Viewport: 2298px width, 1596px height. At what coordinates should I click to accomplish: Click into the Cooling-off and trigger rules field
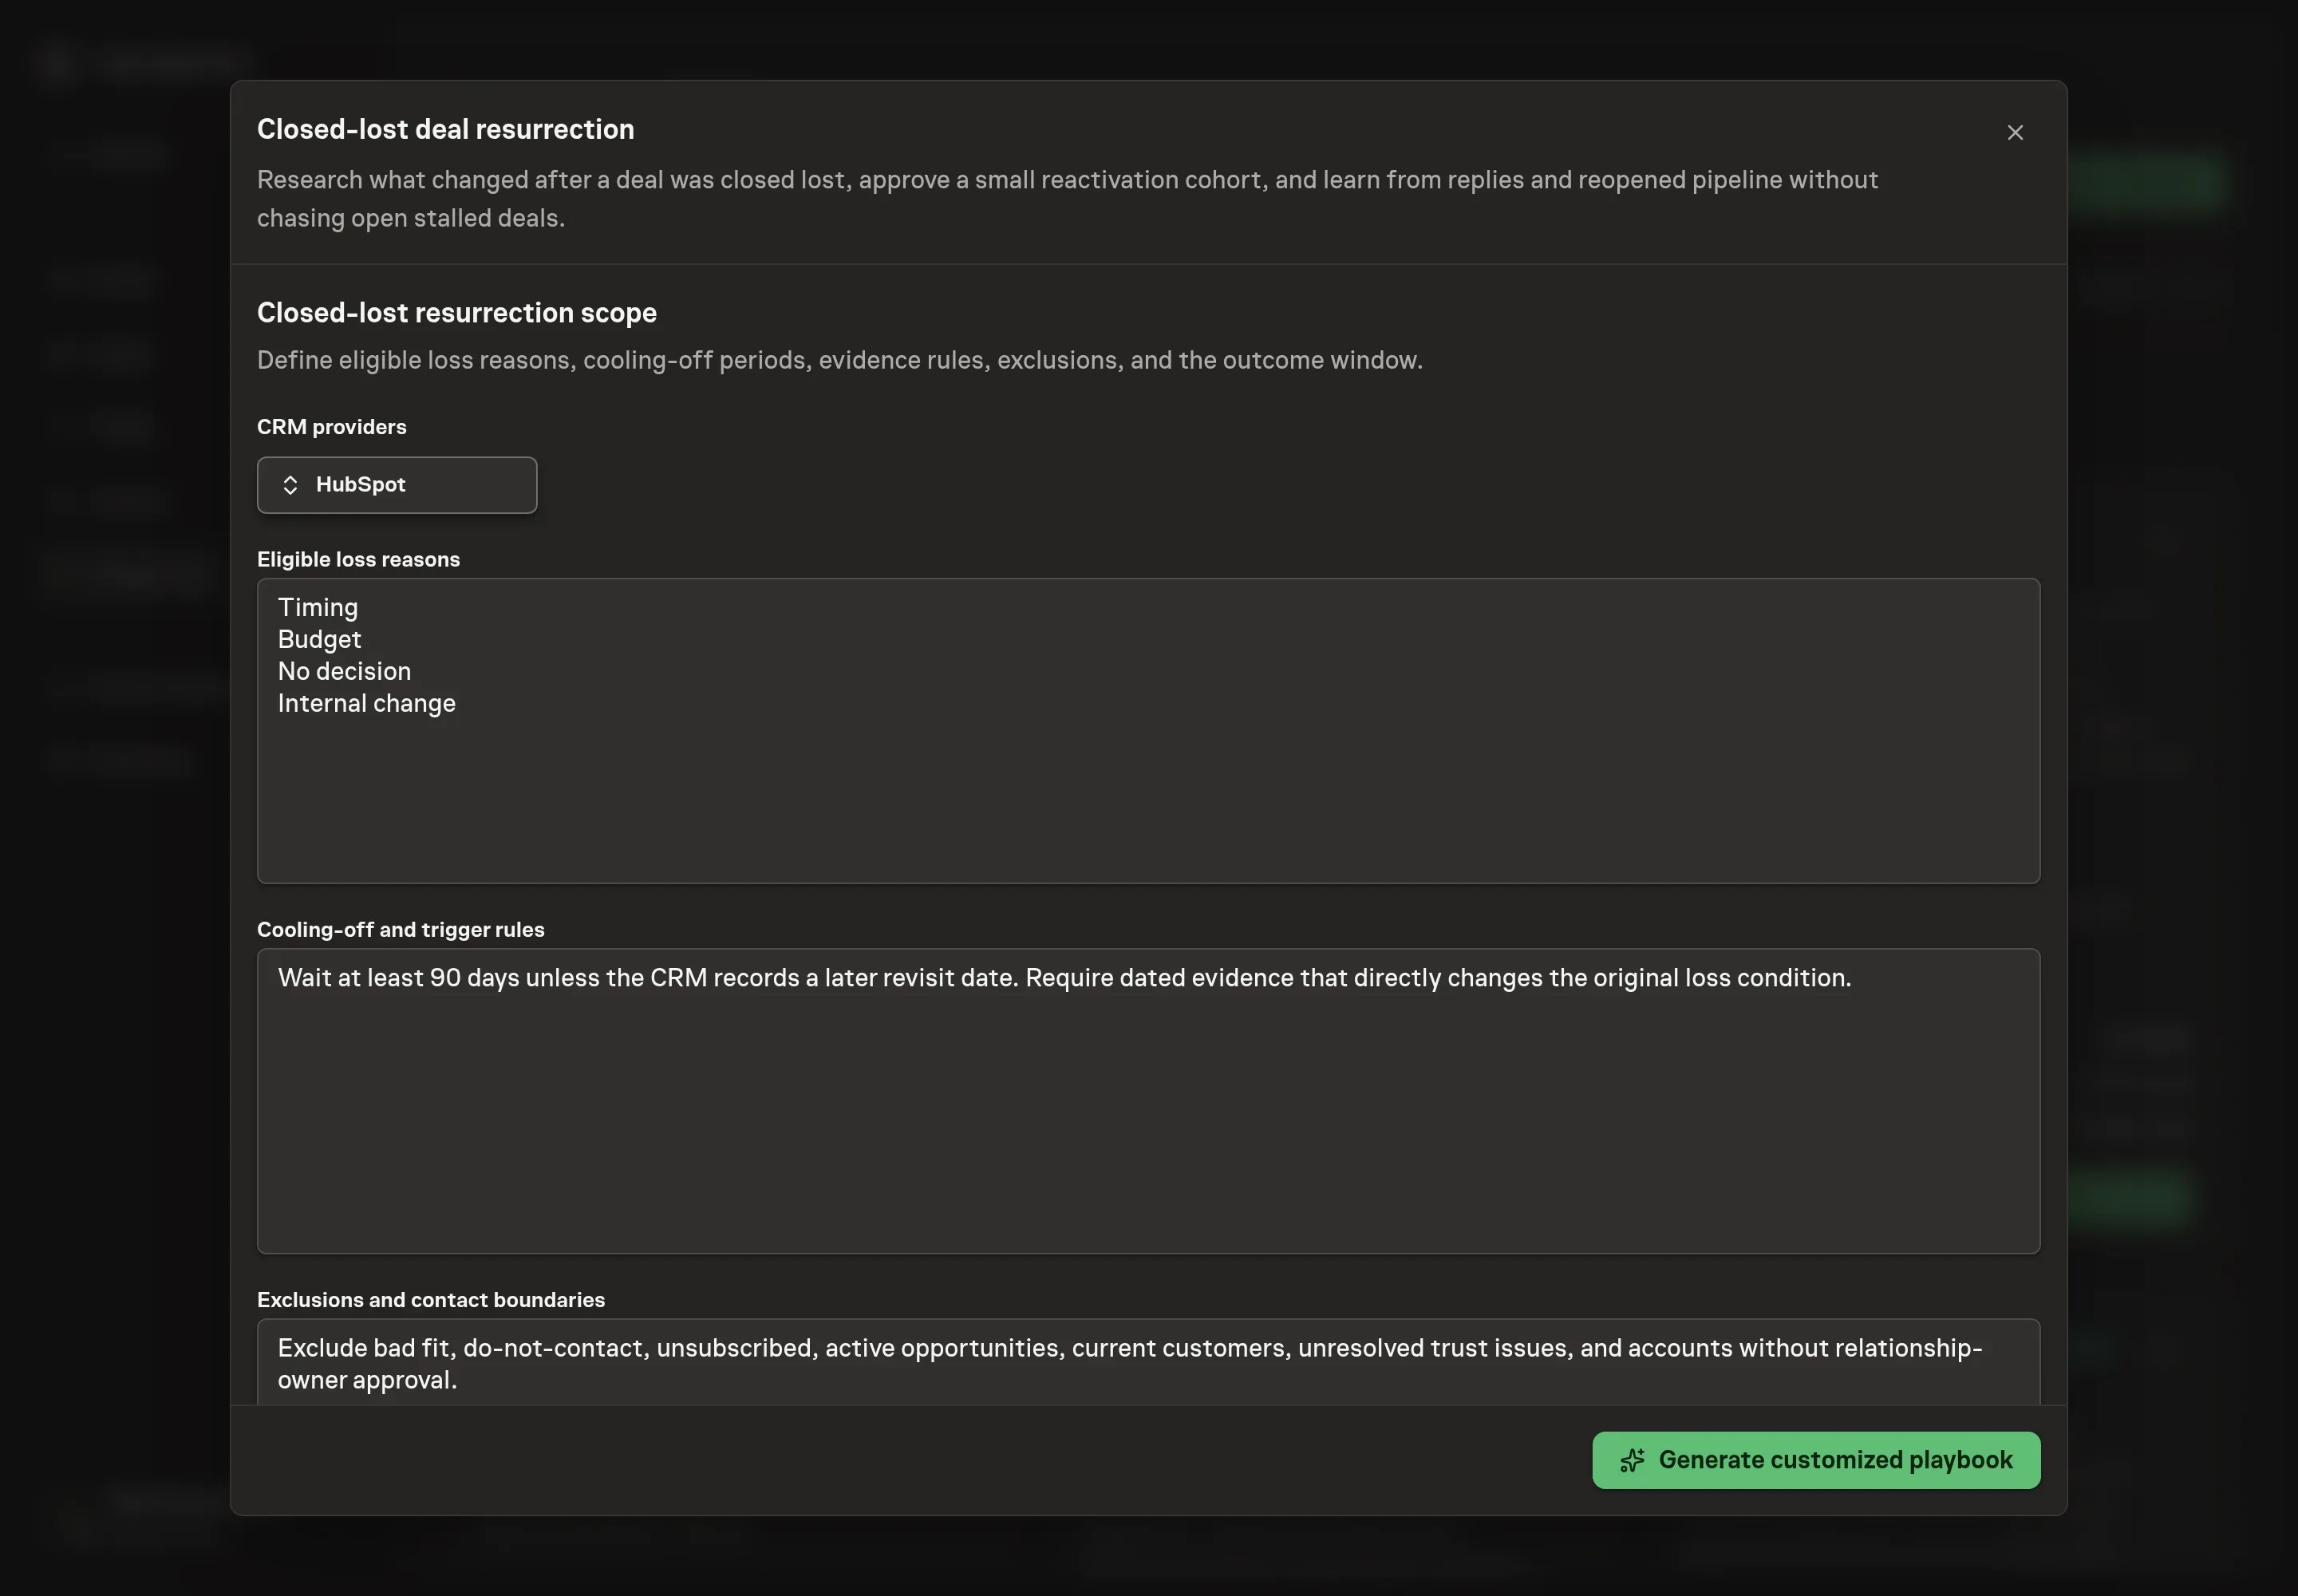(x=1148, y=1101)
